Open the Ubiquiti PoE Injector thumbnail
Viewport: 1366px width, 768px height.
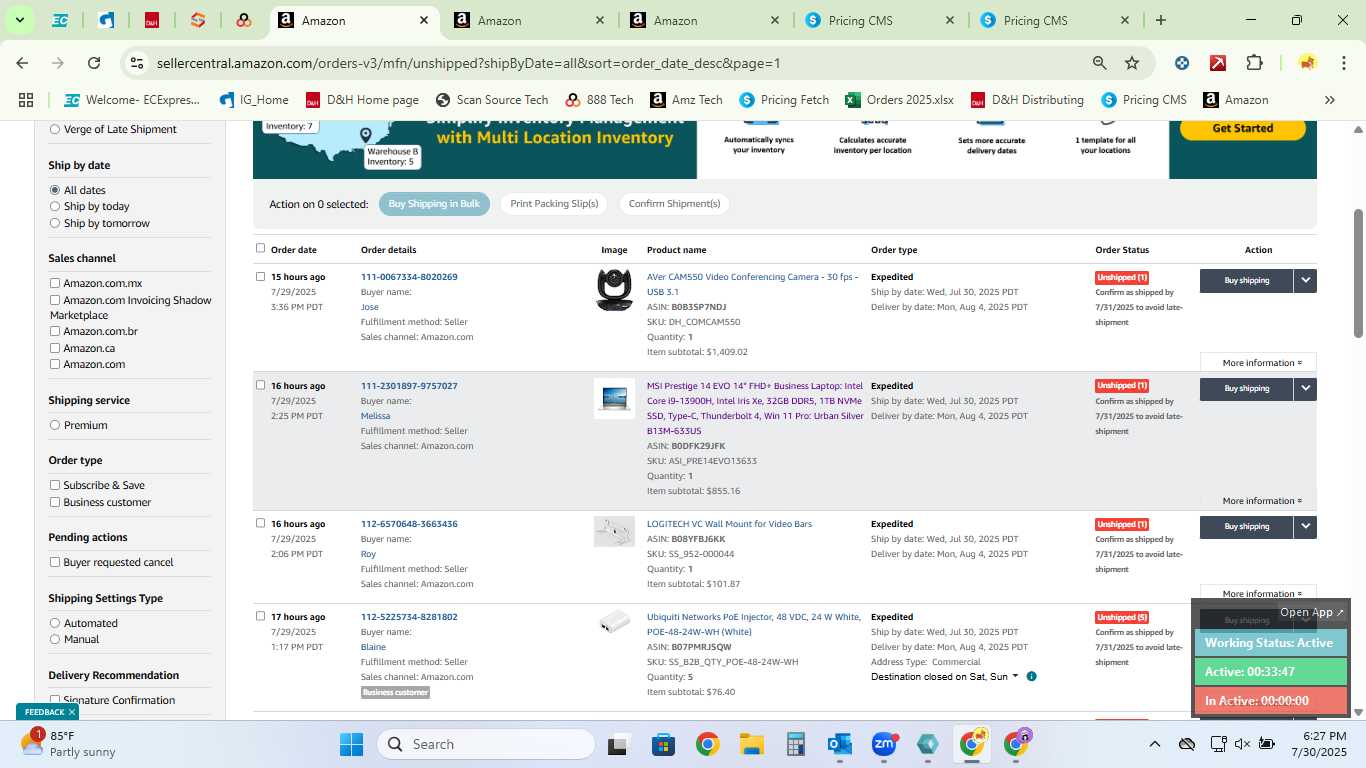614,622
